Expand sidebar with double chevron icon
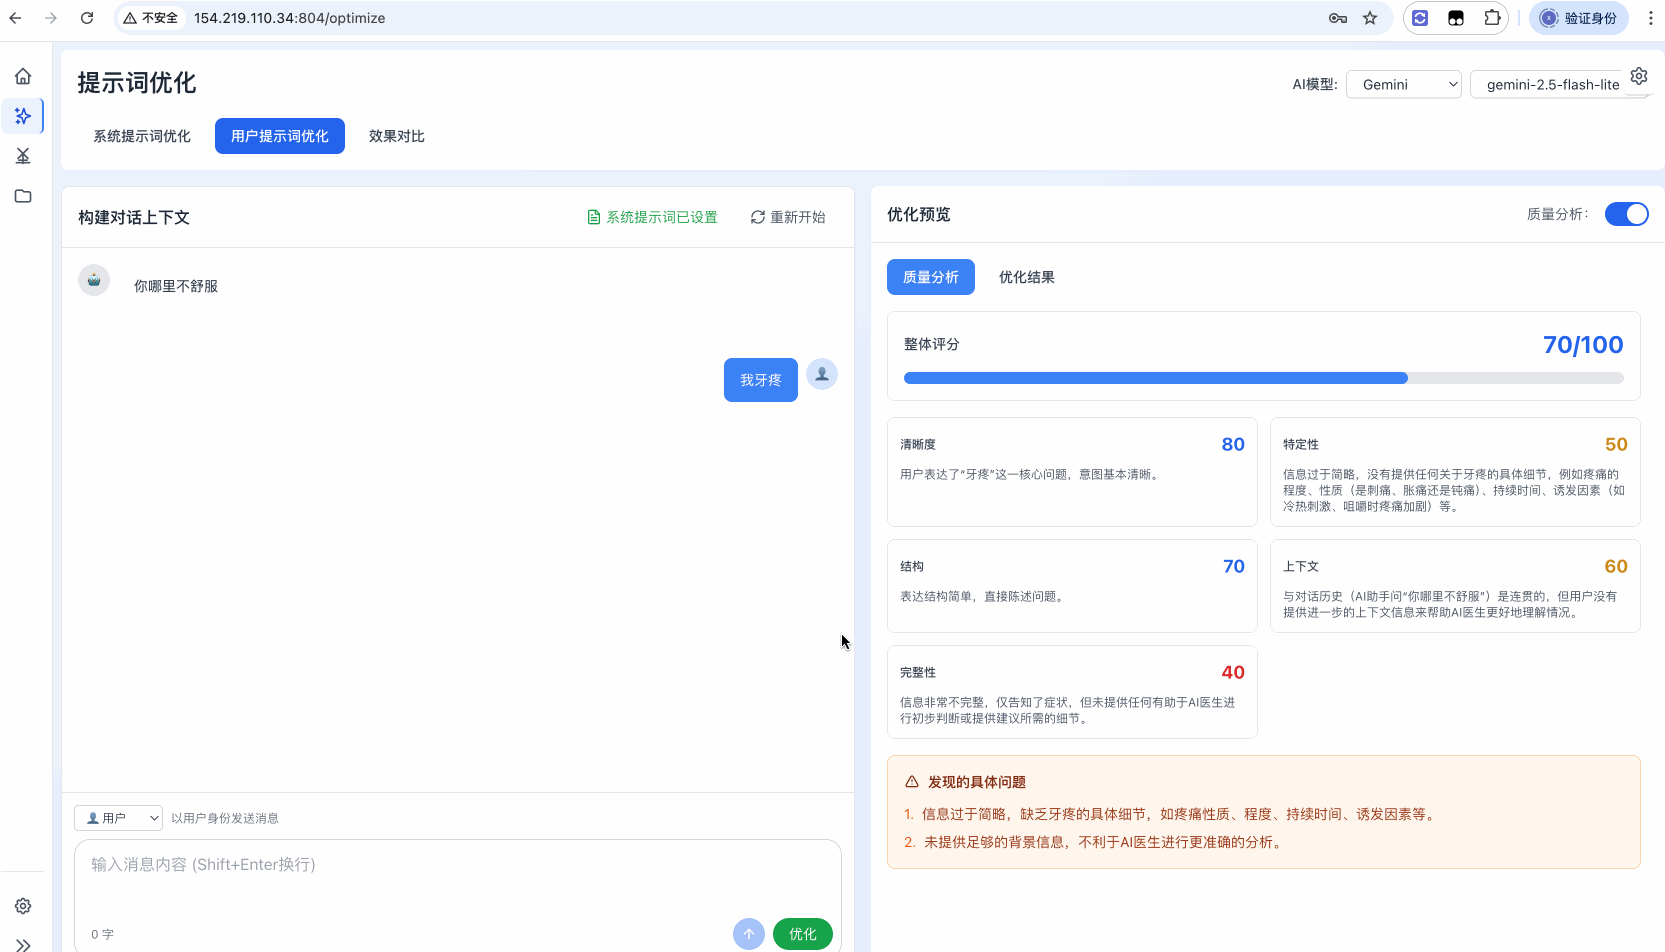The height and width of the screenshot is (952, 1665). coord(23,945)
